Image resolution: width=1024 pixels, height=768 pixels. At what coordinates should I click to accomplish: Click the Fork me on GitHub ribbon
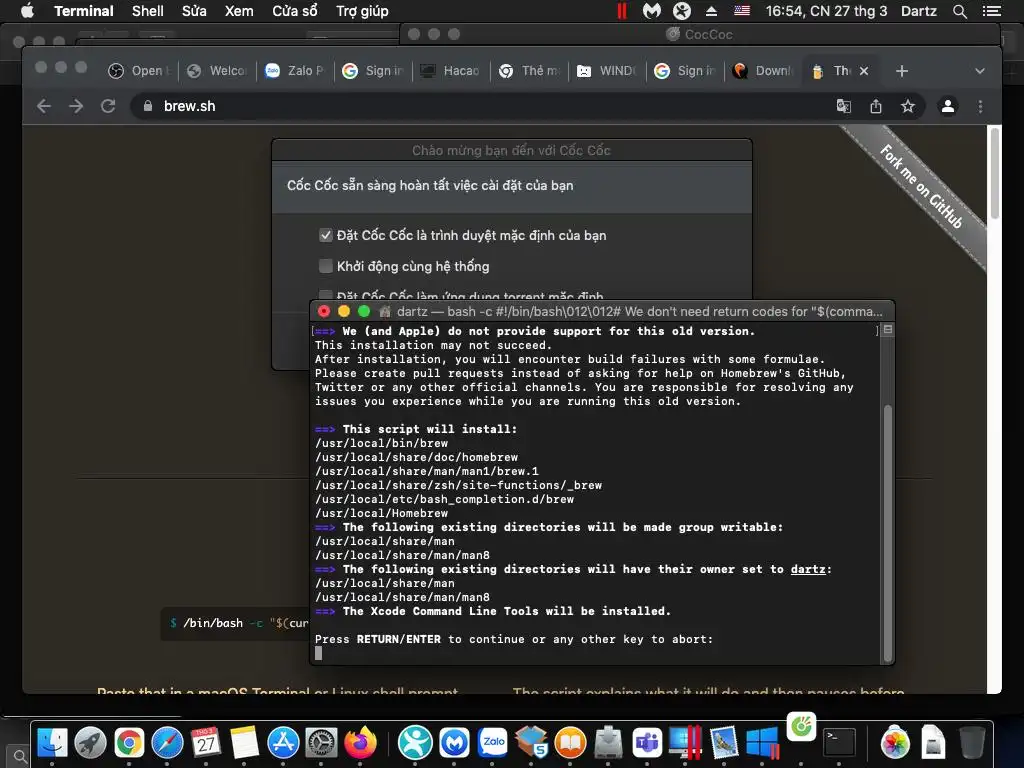[x=920, y=186]
